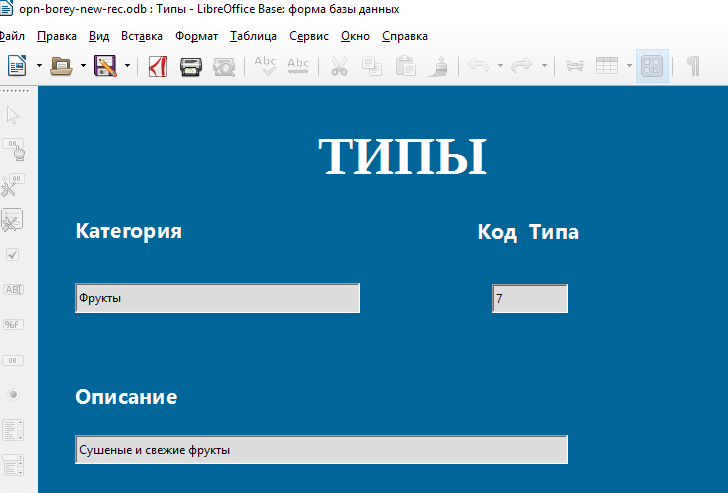This screenshot has height=493, width=728.
Task: Open the Undo history dropdown arrow
Action: click(500, 66)
